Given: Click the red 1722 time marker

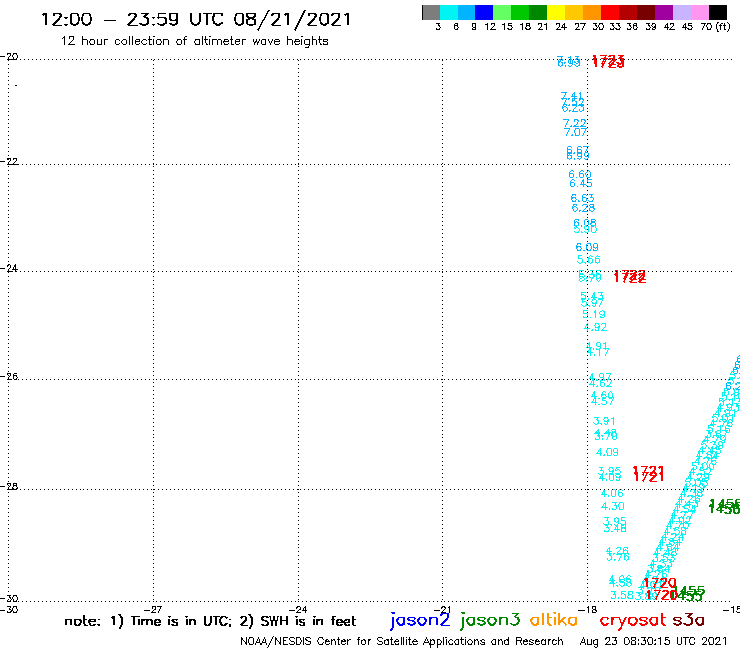Looking at the screenshot, I should tap(630, 277).
